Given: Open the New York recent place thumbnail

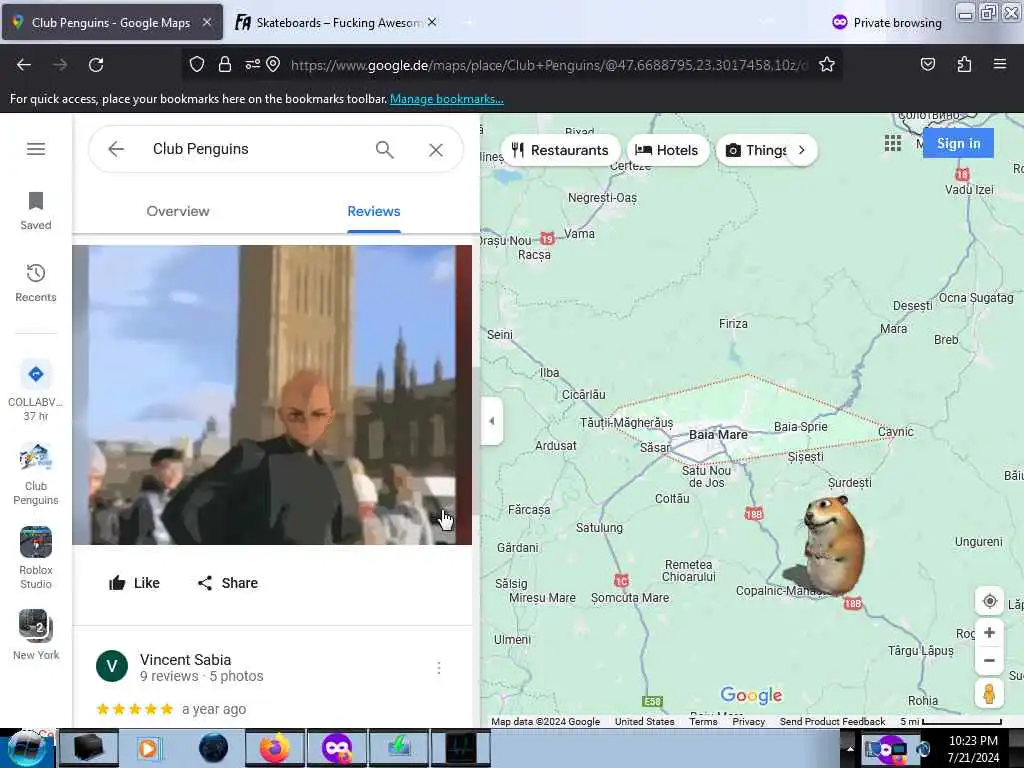Looking at the screenshot, I should click(36, 635).
